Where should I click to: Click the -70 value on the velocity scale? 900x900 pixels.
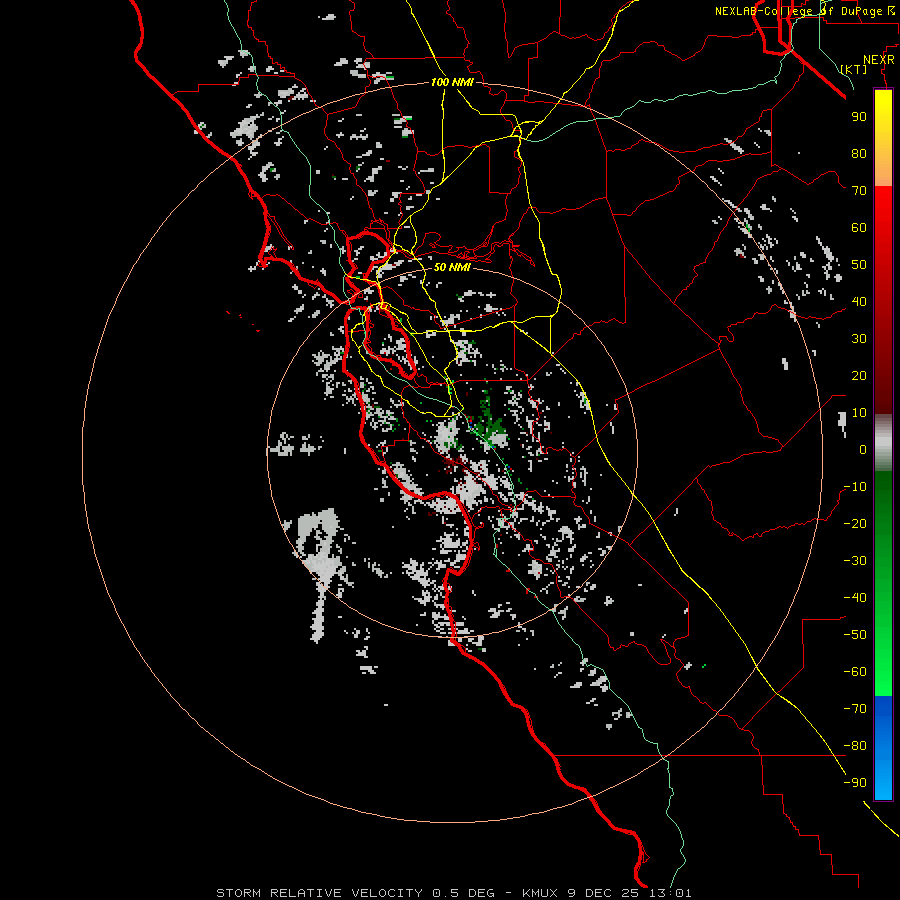point(855,709)
